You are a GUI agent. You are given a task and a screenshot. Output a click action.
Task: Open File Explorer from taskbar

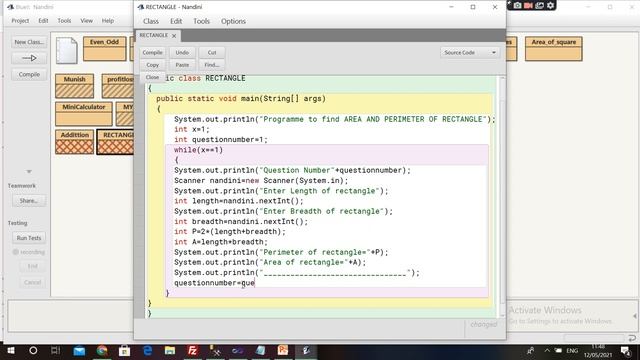170,351
